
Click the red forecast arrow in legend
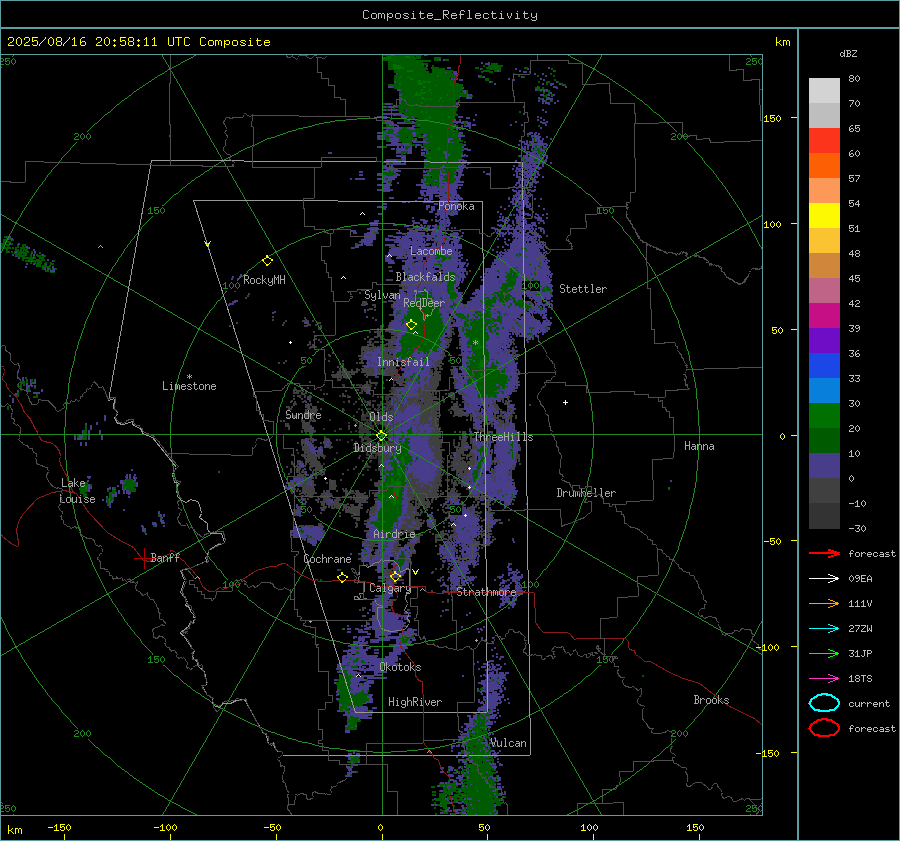[x=824, y=553]
